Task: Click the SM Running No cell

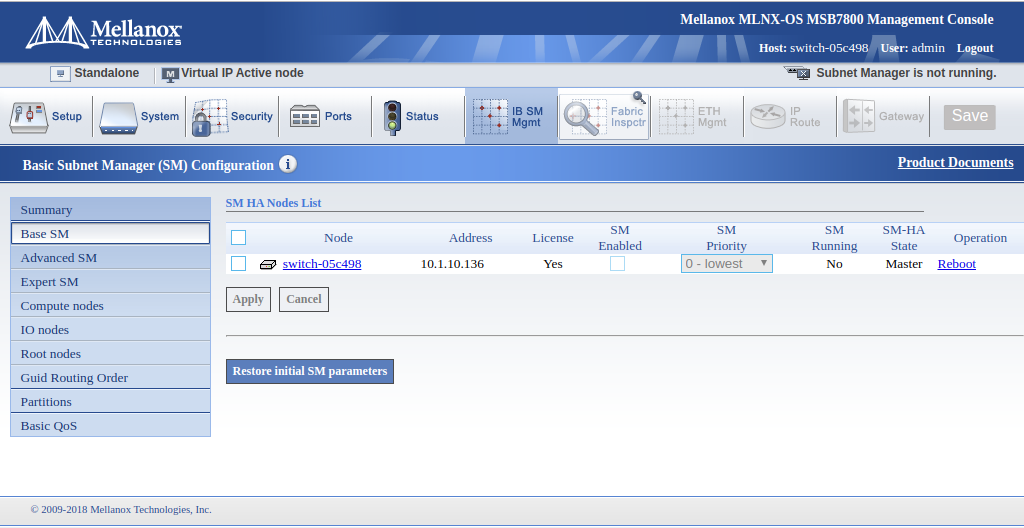Action: point(834,264)
